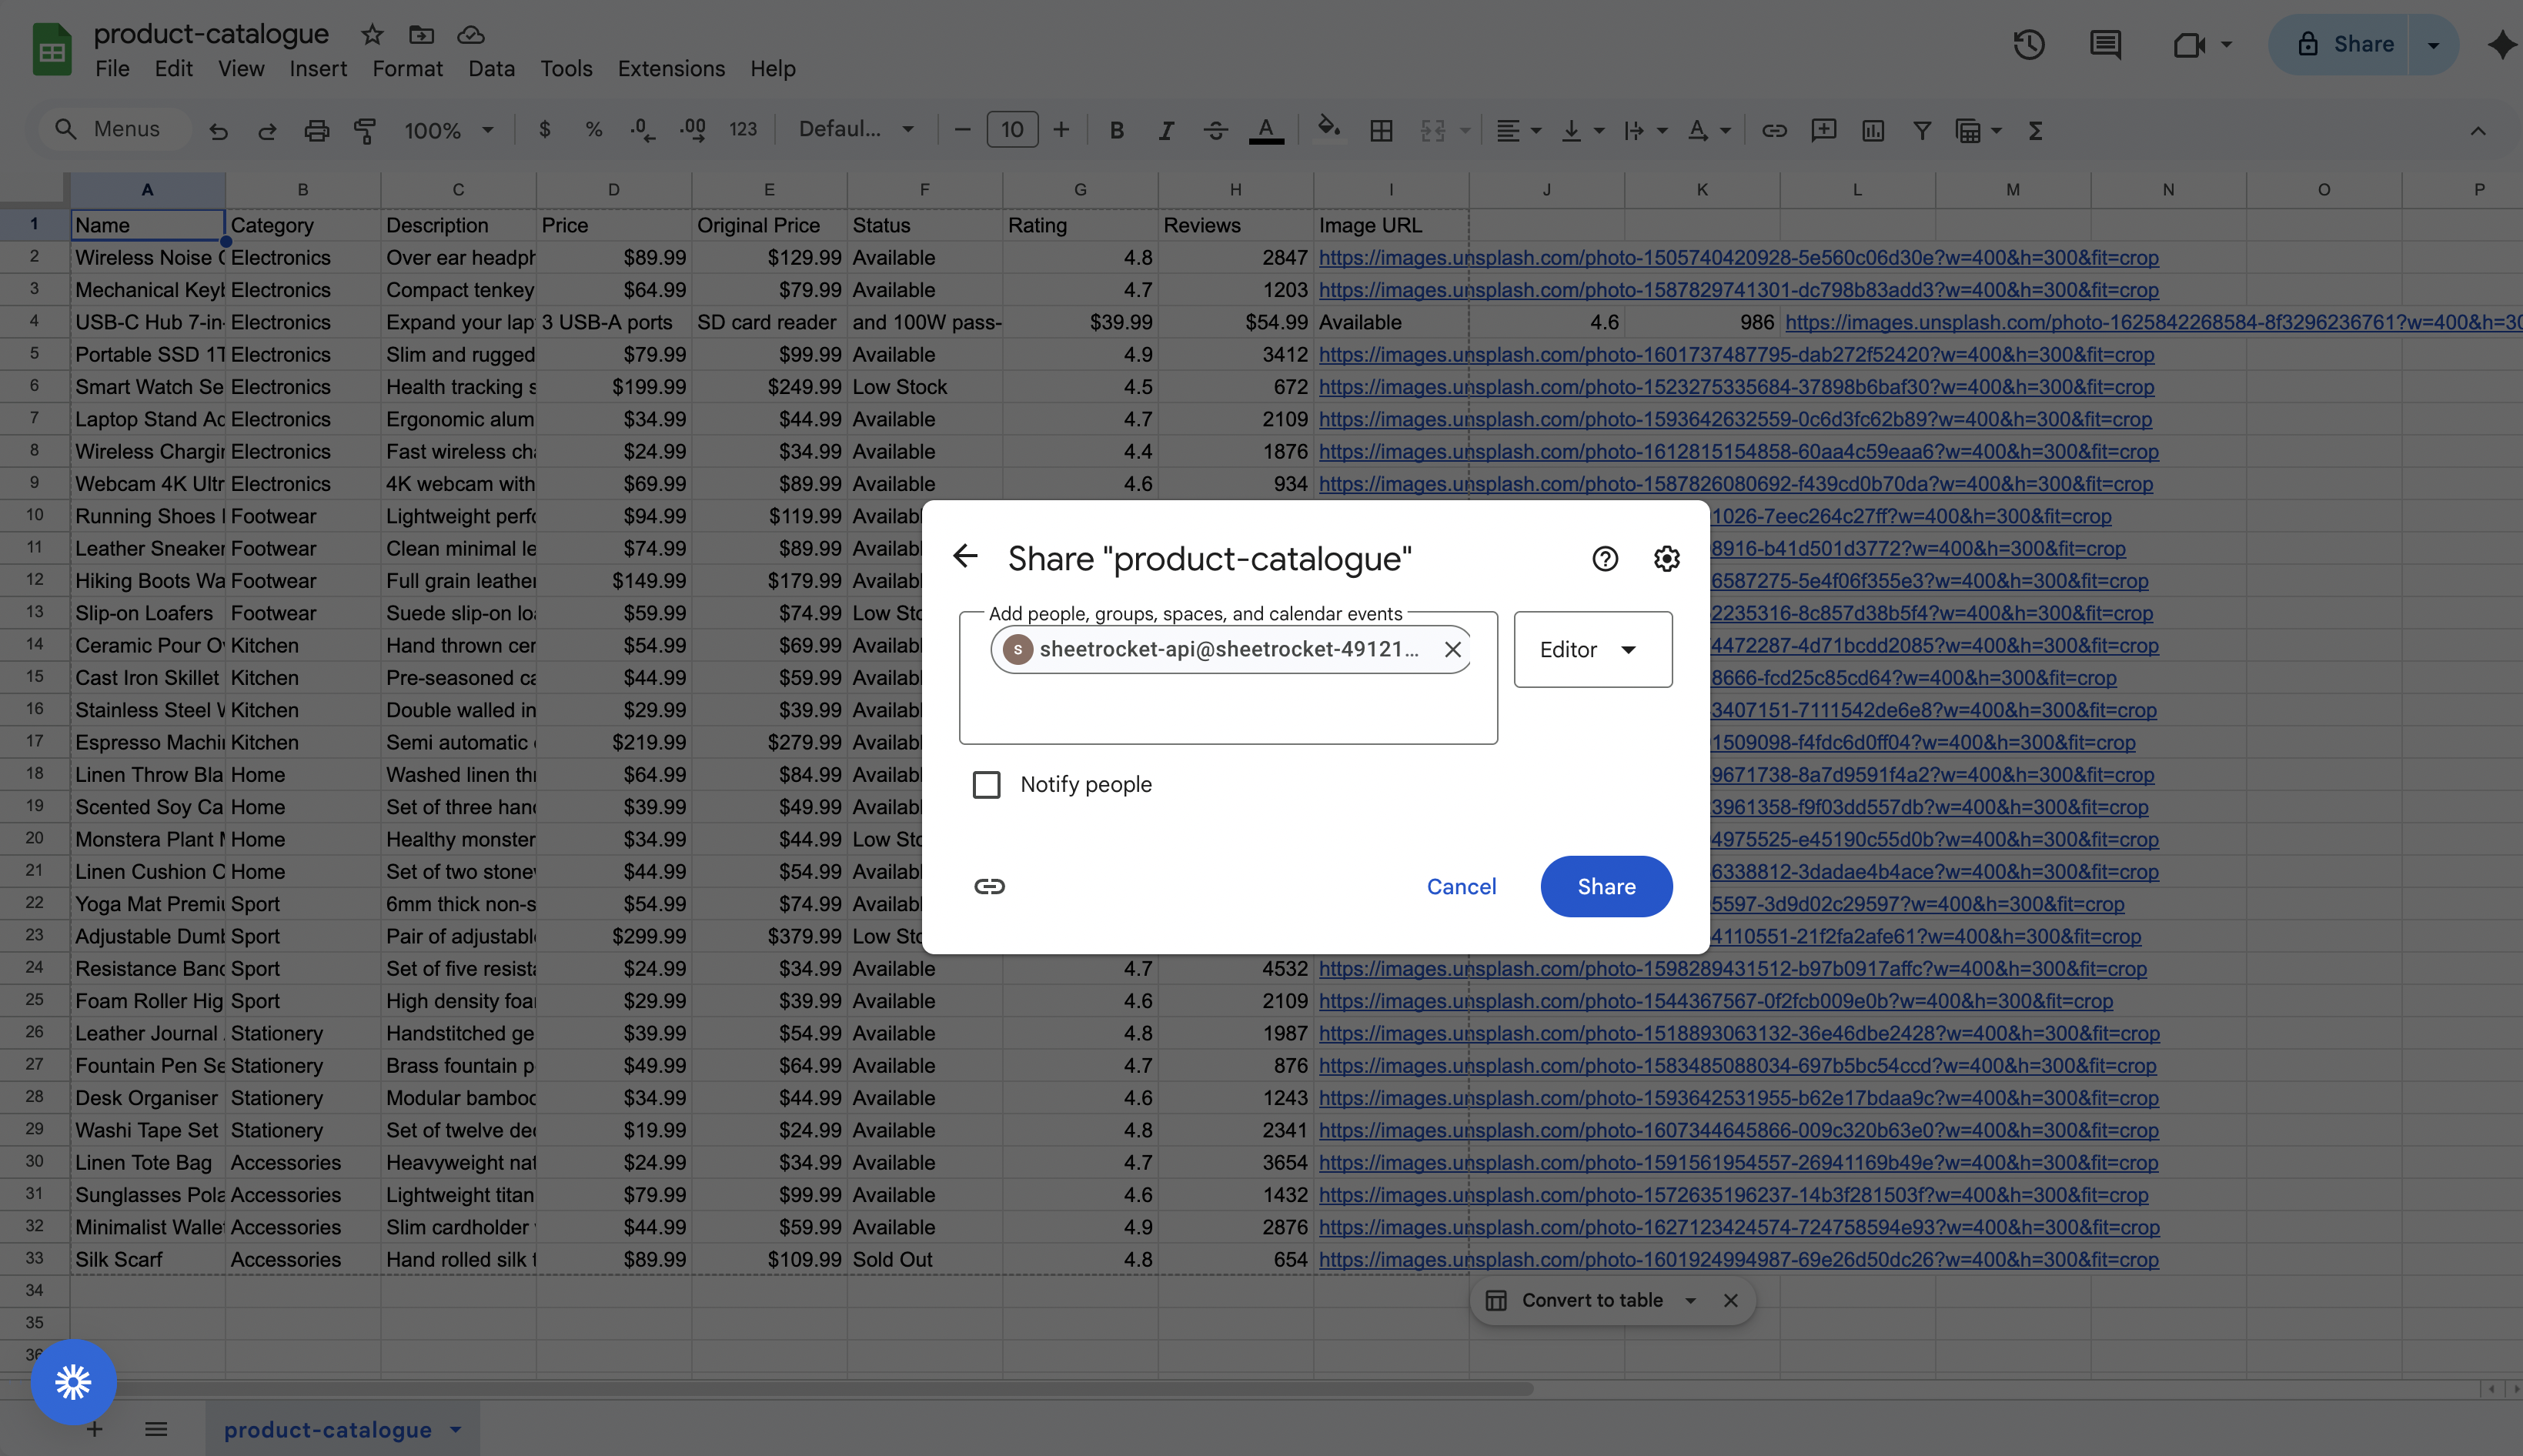Click the text color button
The image size is (2523, 1456).
1265,130
